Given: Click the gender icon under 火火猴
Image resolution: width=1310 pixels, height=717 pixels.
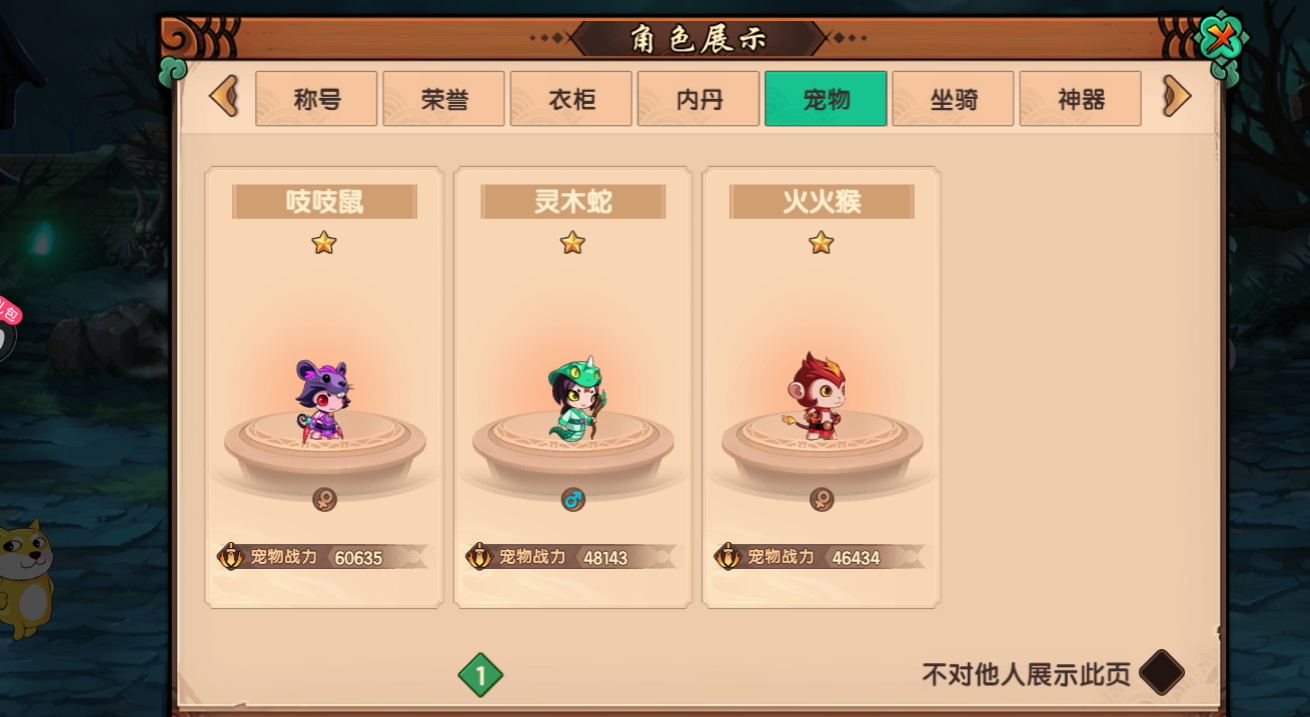Looking at the screenshot, I should point(822,499).
